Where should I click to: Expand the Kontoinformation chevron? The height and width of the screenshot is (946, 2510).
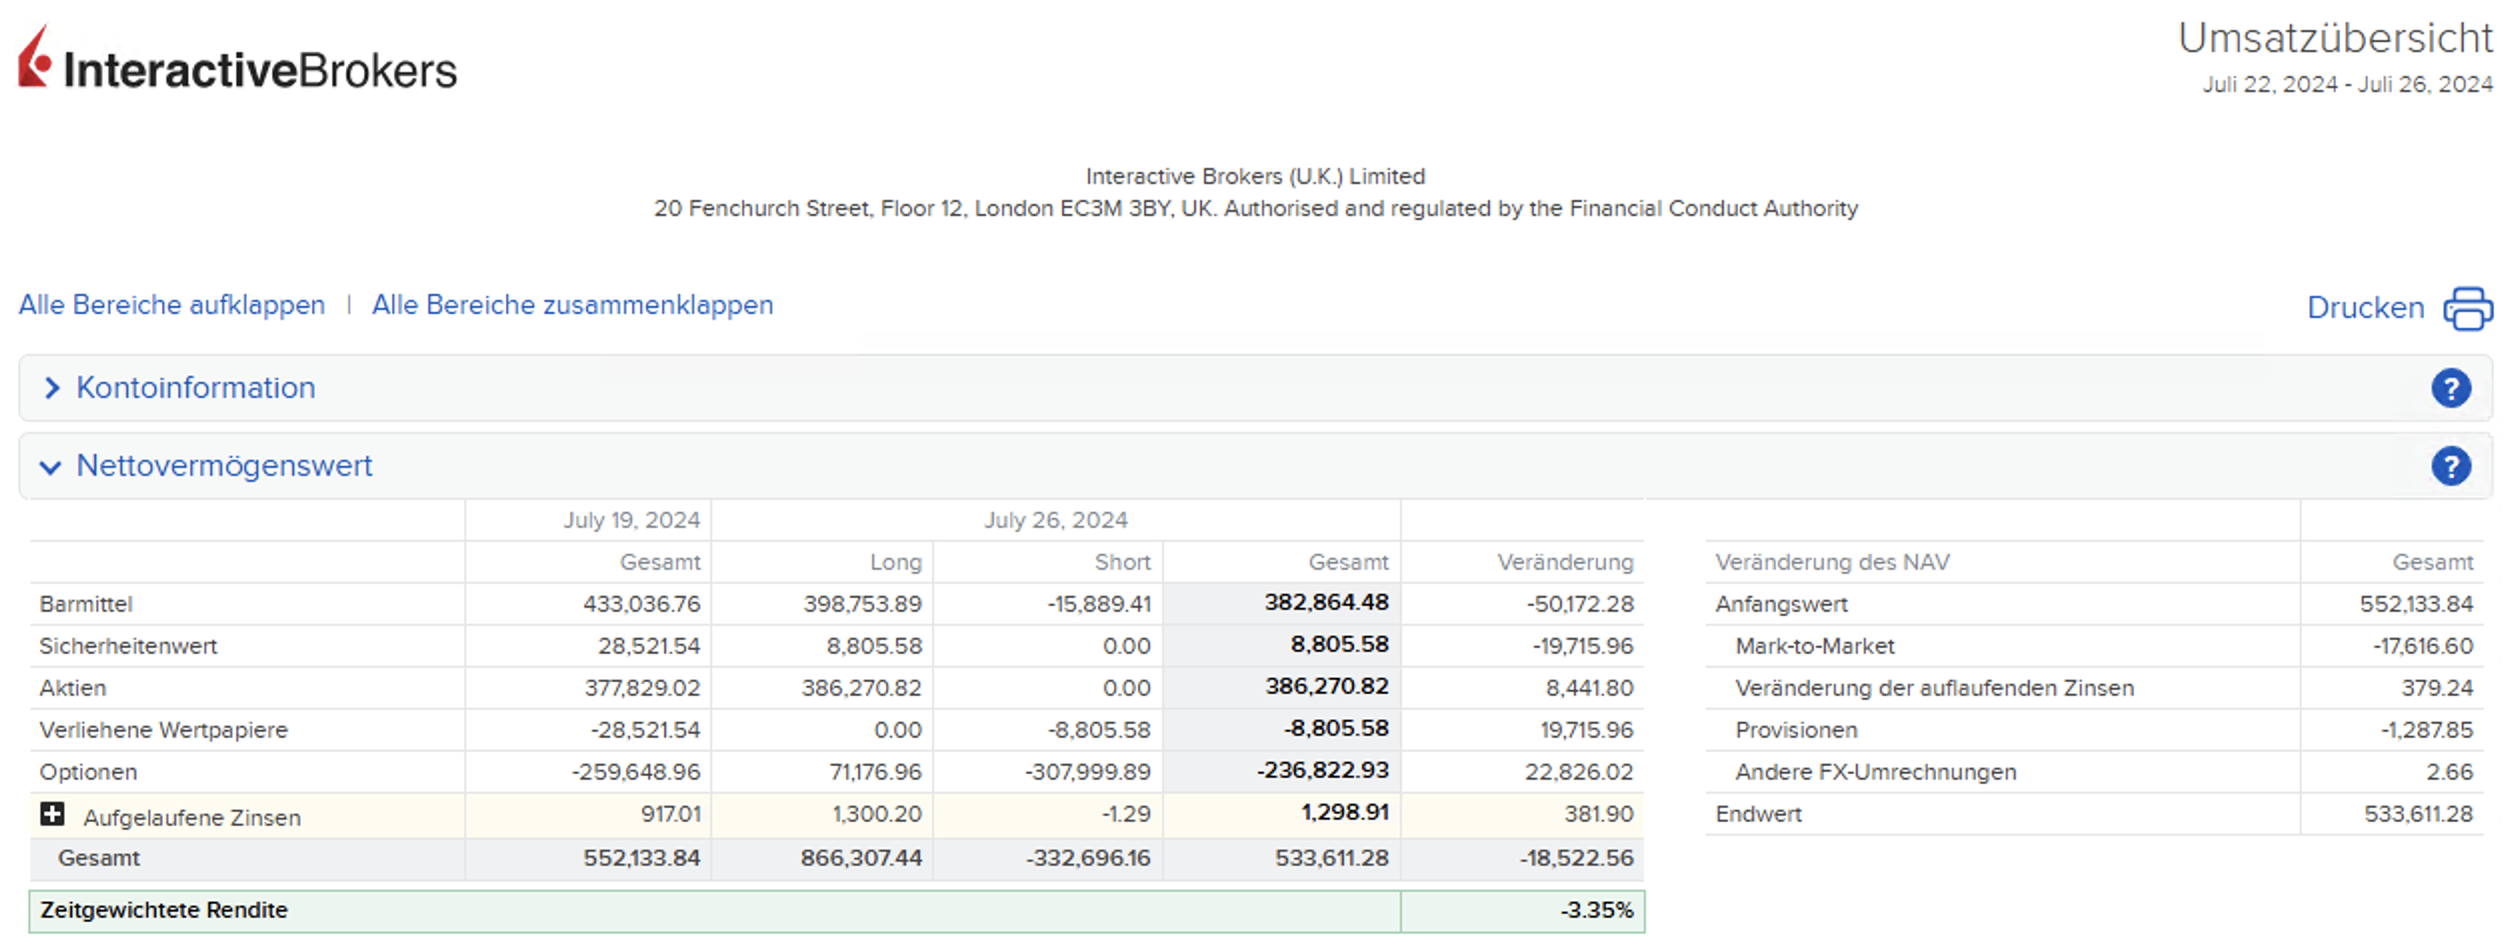(52, 388)
